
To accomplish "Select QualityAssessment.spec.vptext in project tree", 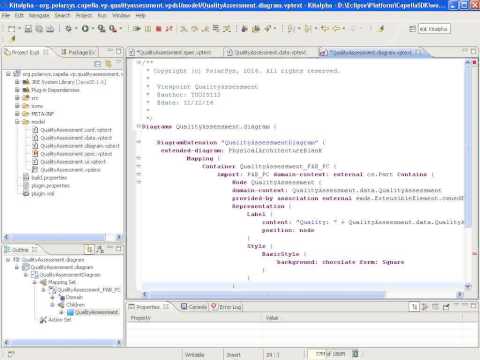I will (x=76, y=154).
